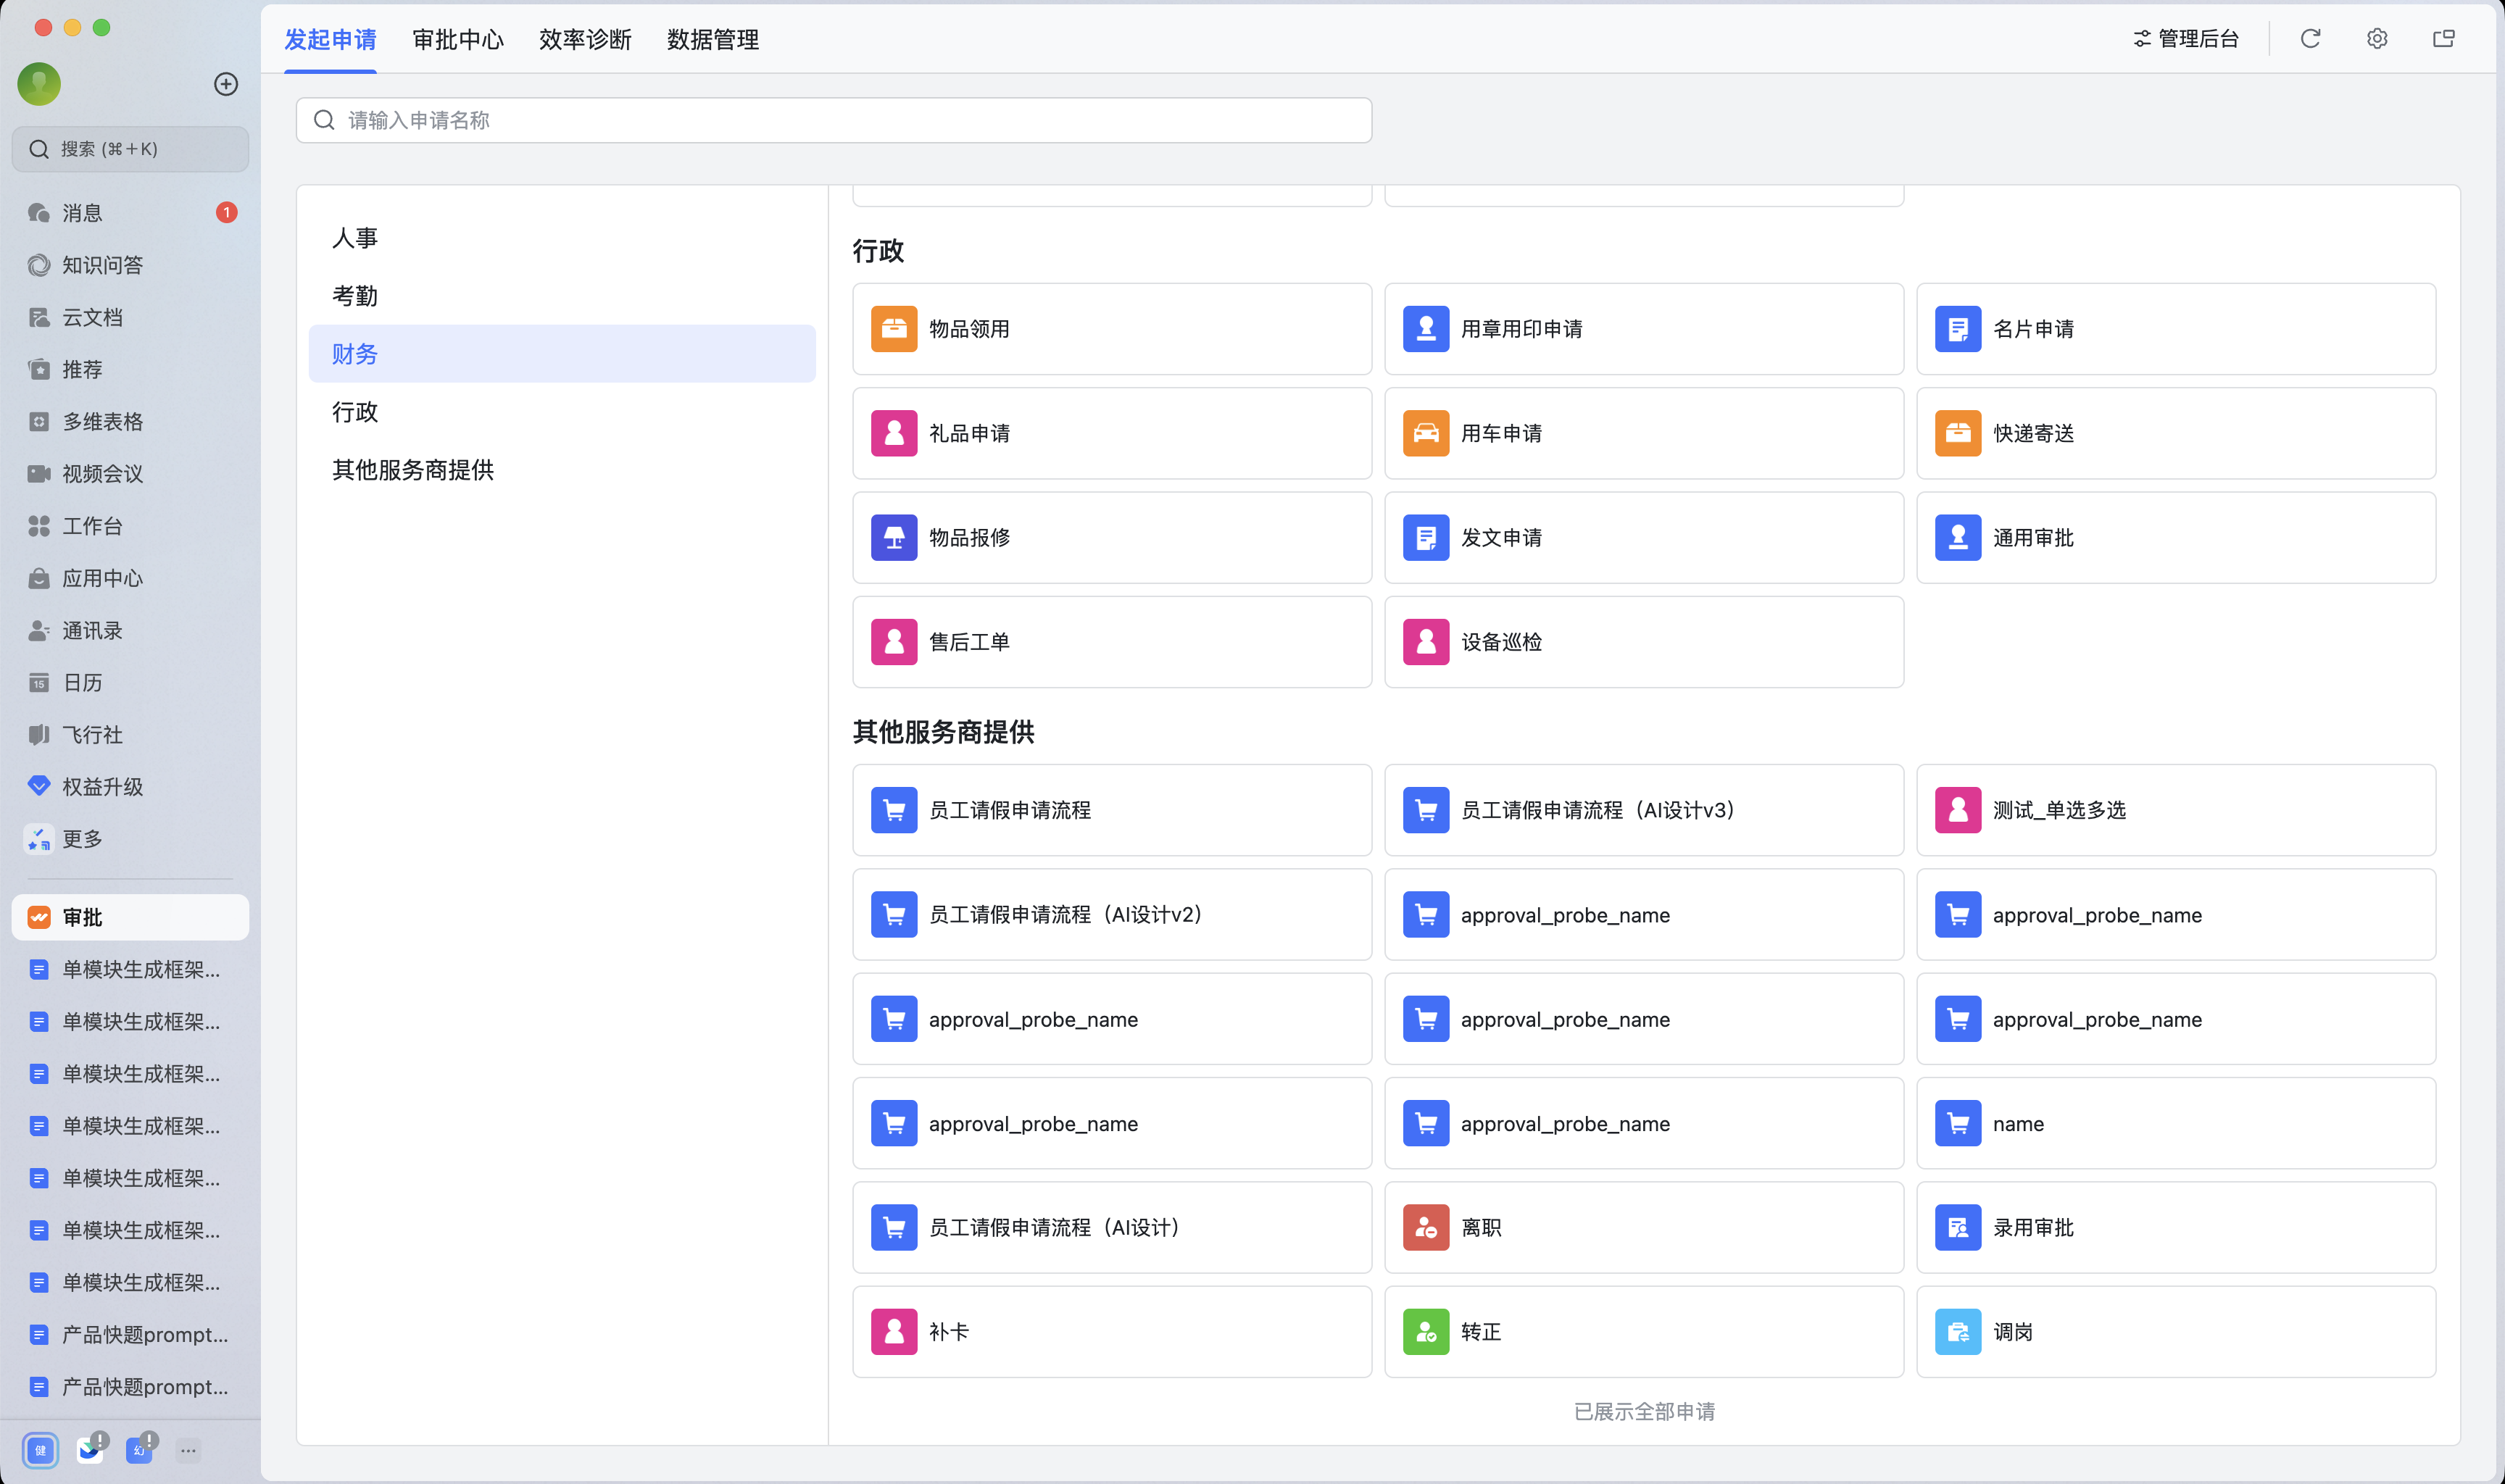The height and width of the screenshot is (1484, 2505).
Task: Open 发文申请 application card
Action: (1644, 538)
